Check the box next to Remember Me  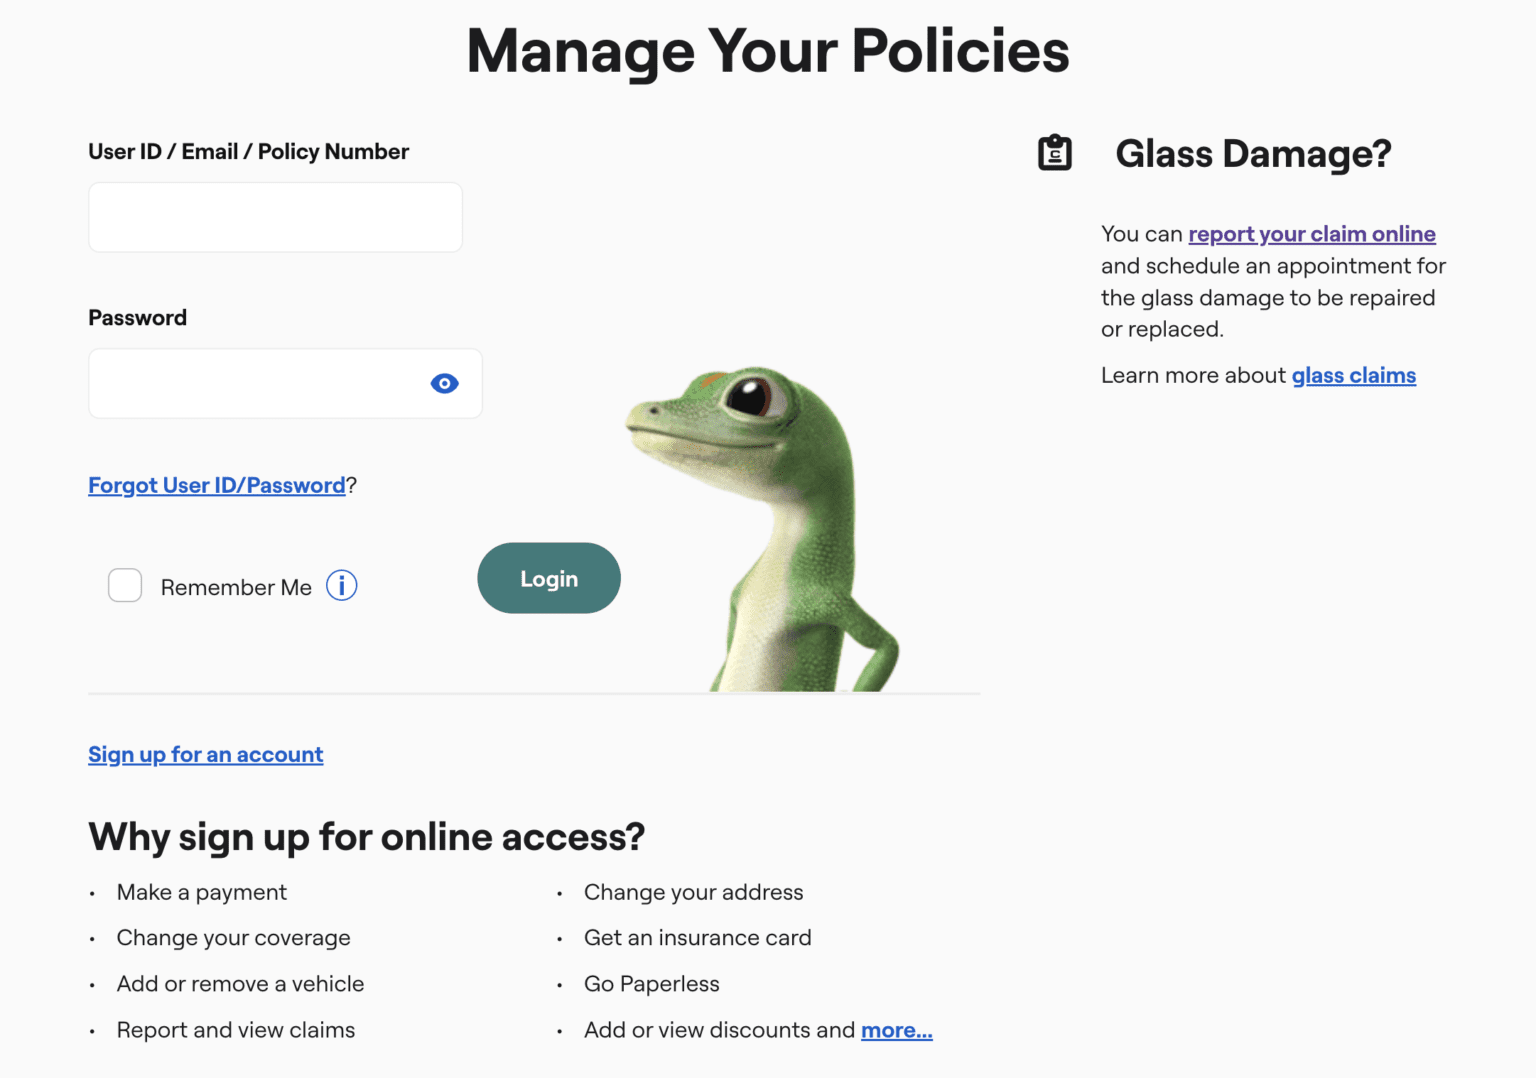pos(124,585)
